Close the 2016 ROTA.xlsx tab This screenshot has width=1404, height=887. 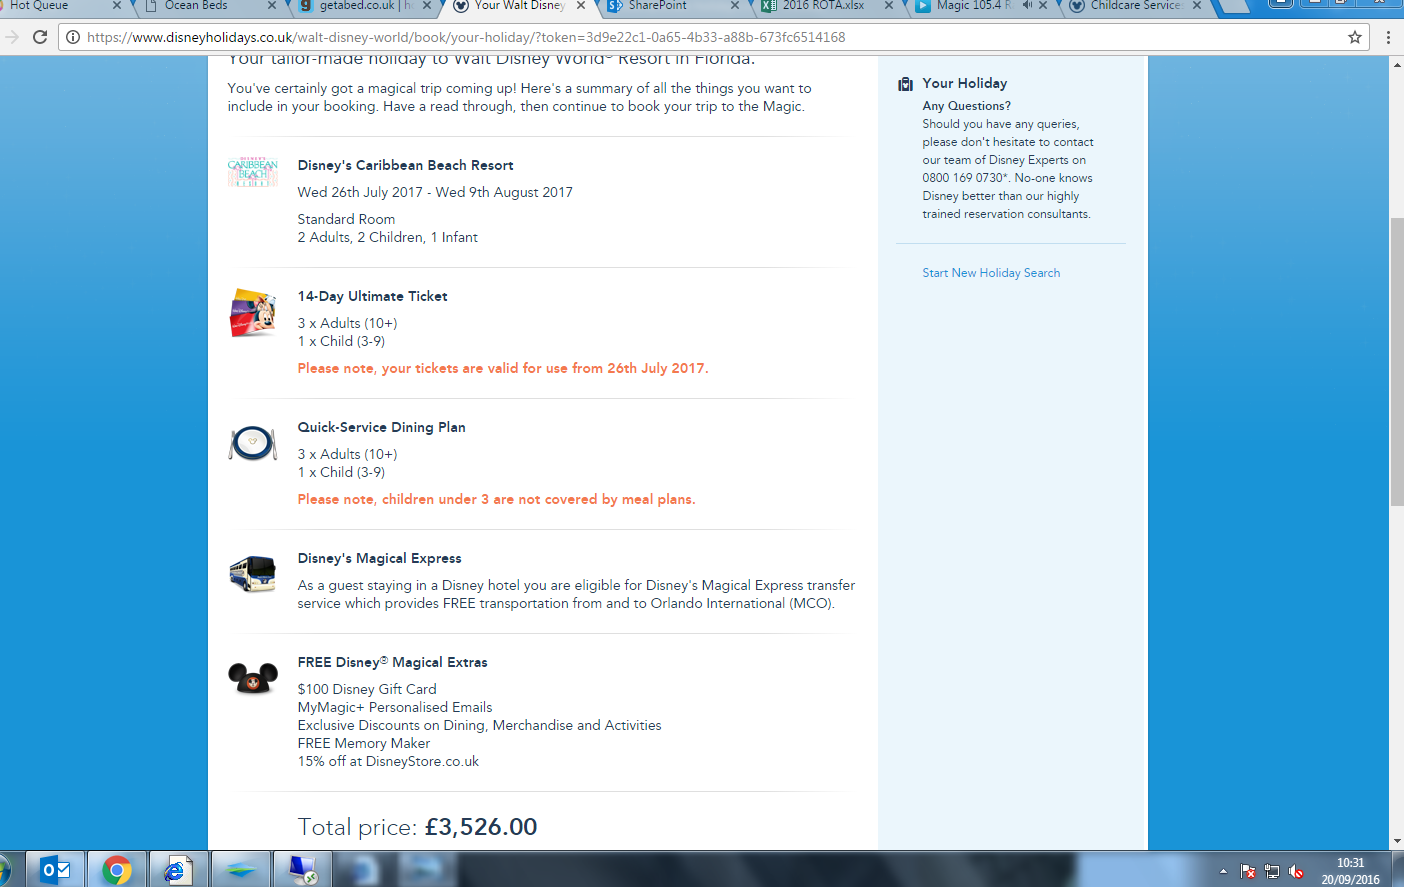point(889,5)
